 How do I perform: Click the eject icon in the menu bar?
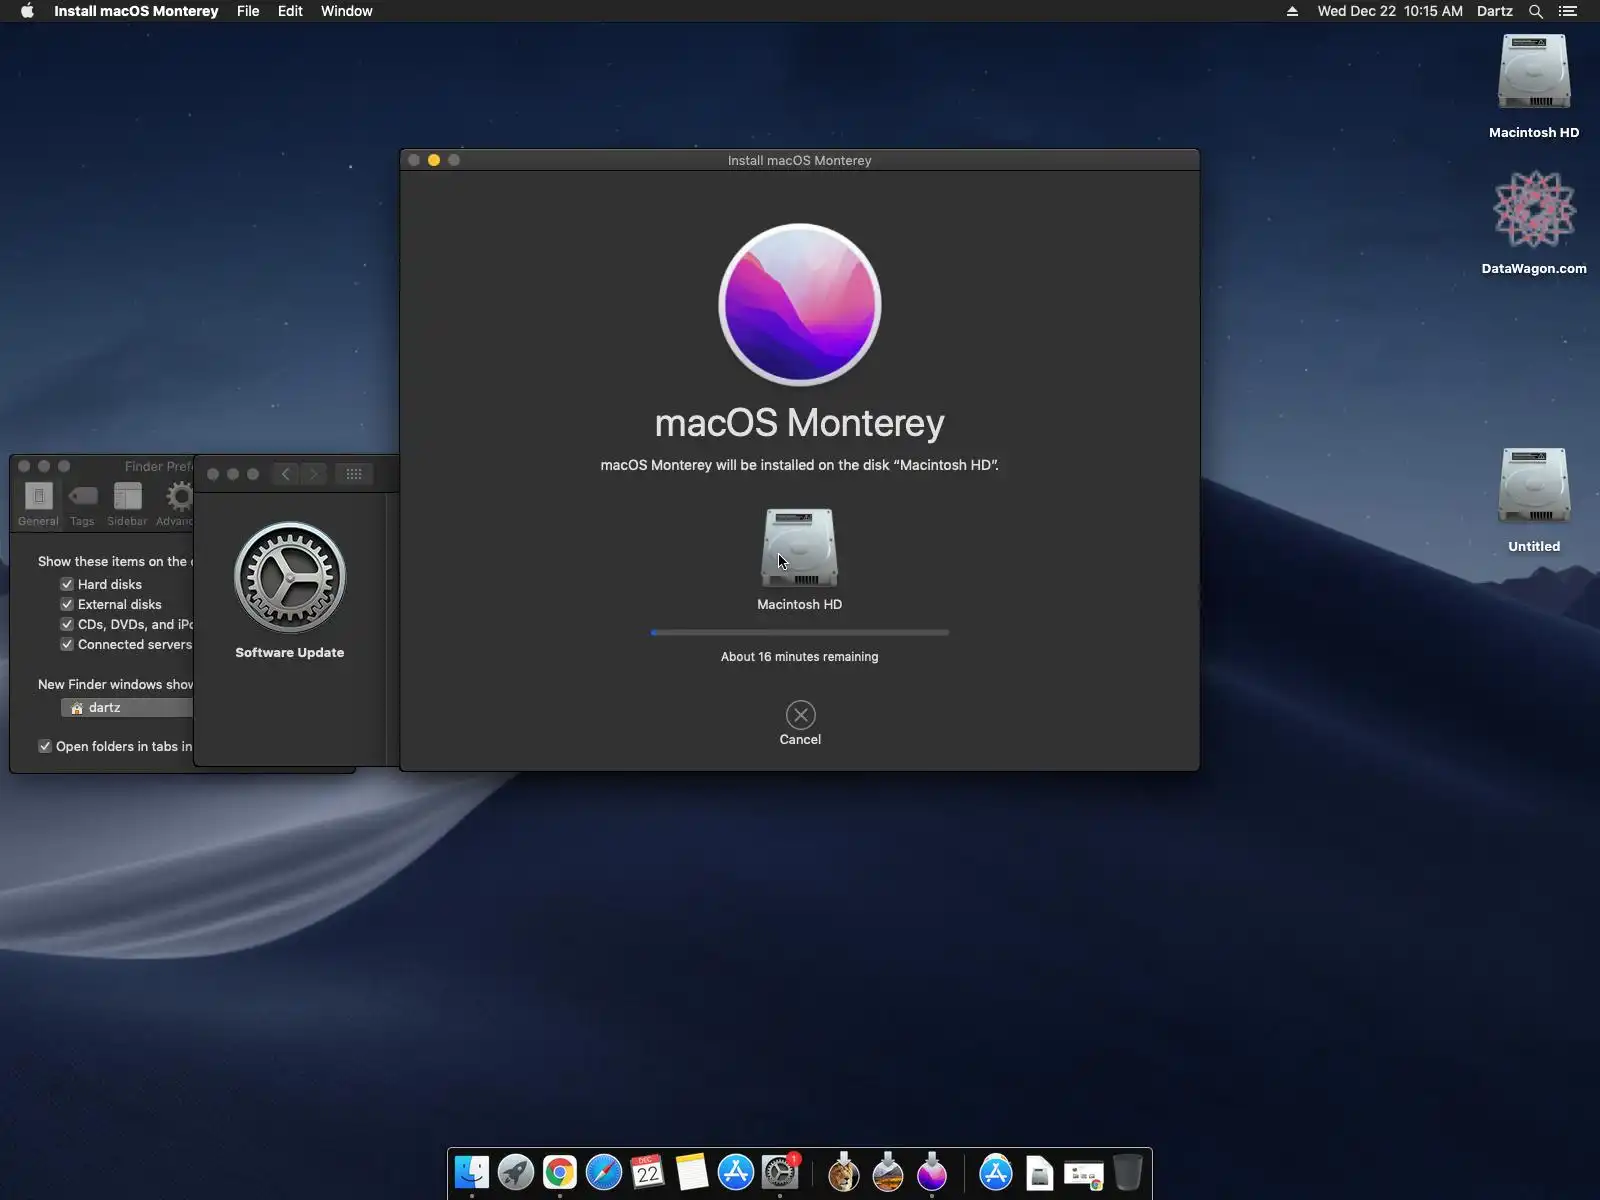click(1292, 11)
